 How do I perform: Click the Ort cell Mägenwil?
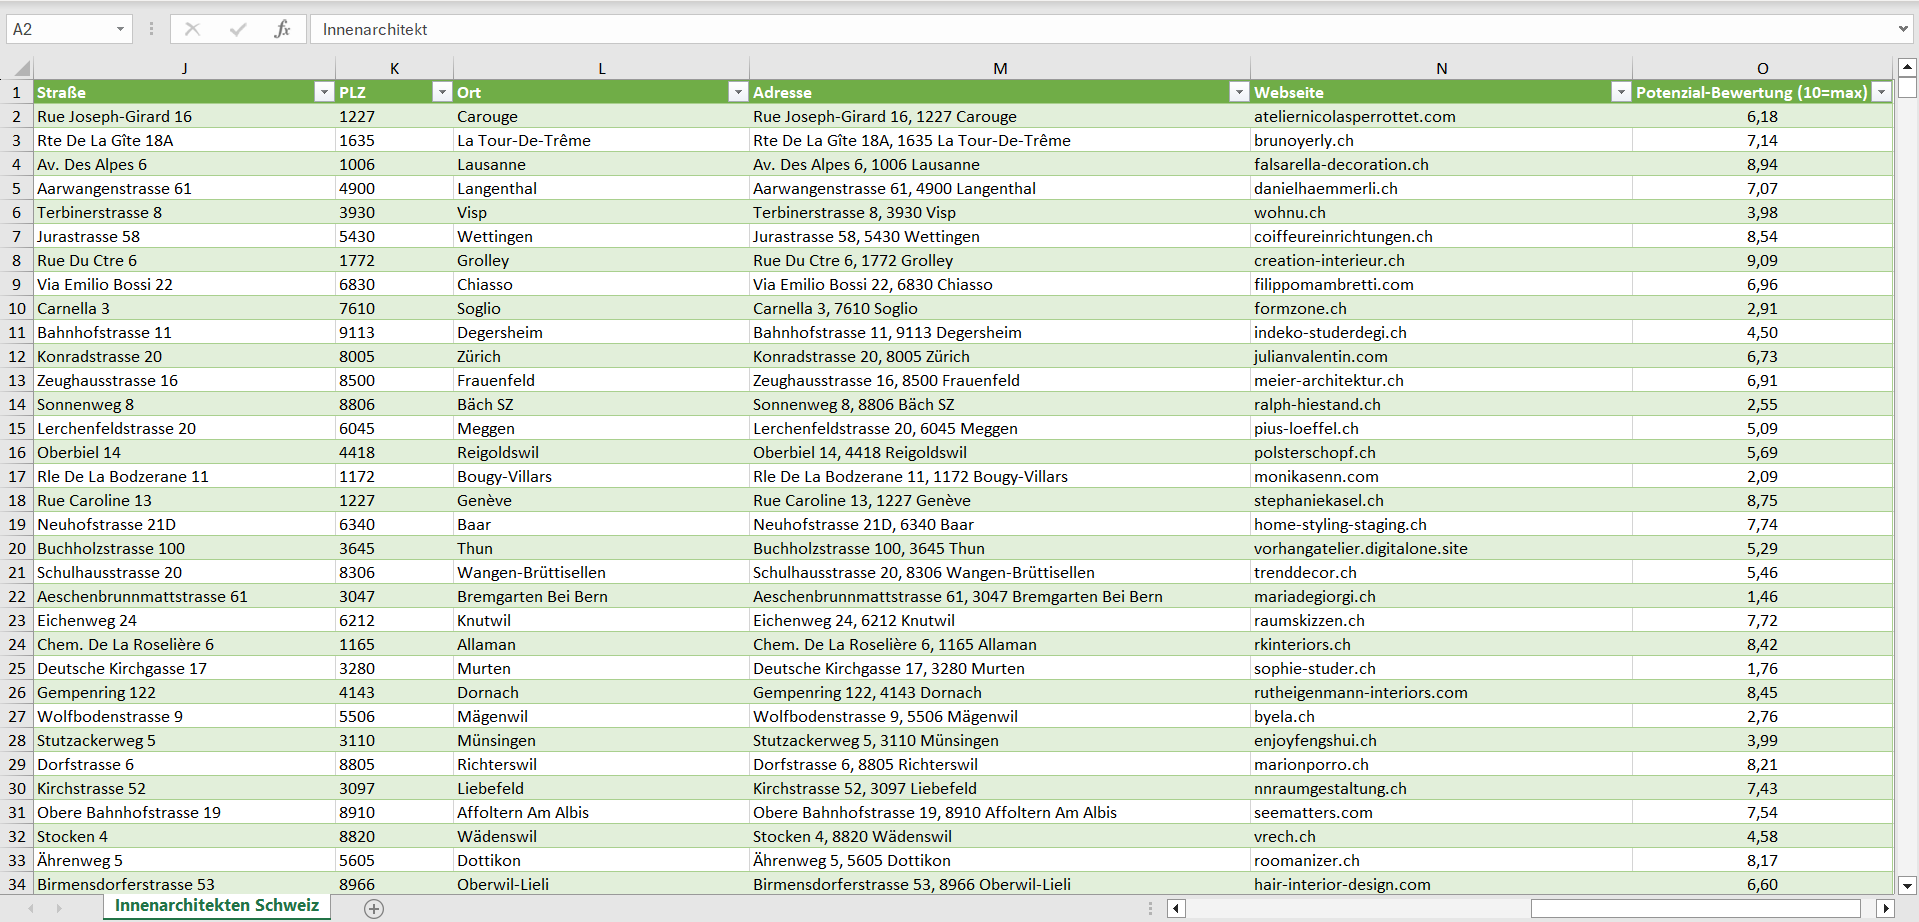click(x=602, y=716)
